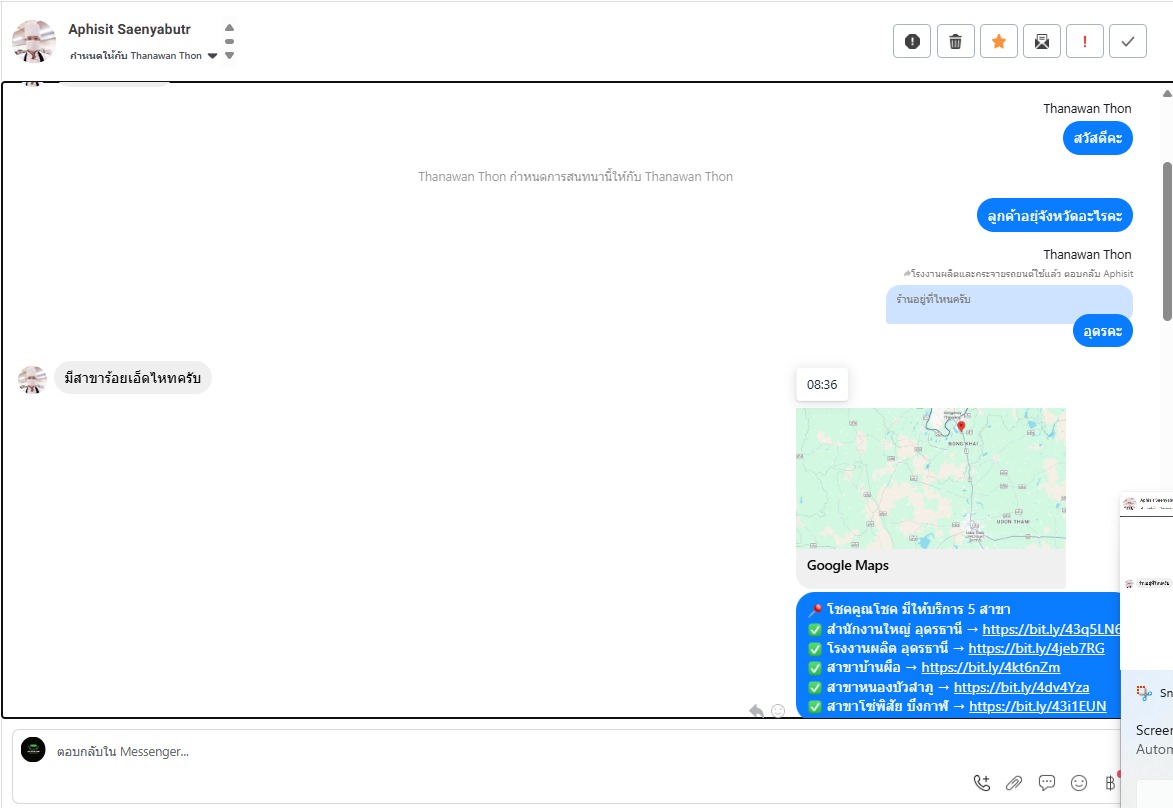
Task: Open link https://bit.ly/4jeb7RG for factory
Action: [1036, 649]
